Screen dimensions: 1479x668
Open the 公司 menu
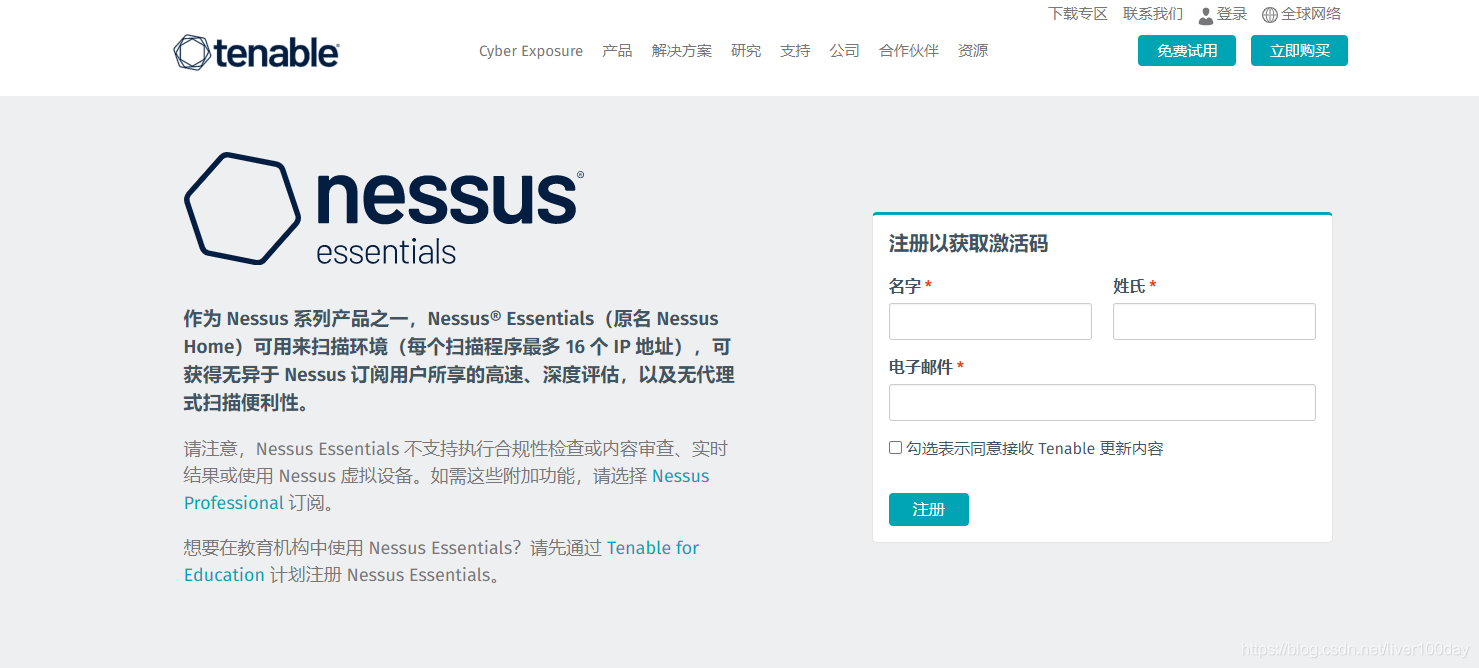(x=844, y=51)
